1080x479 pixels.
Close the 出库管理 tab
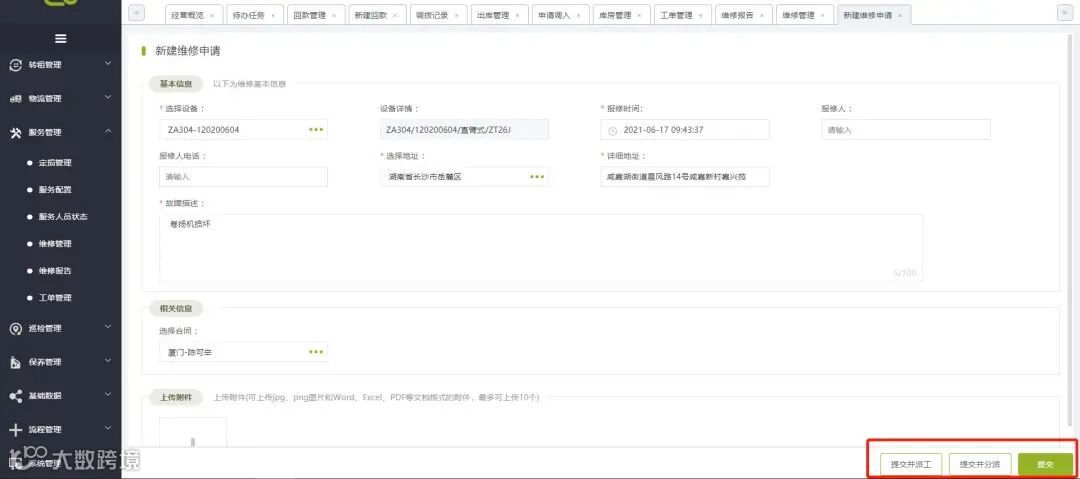click(517, 15)
